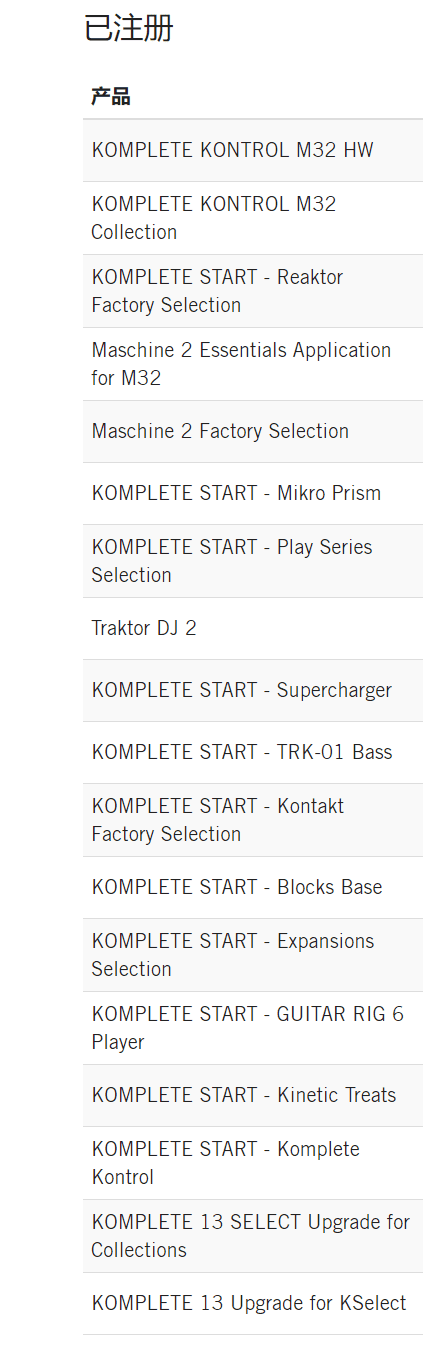Select KOMPLETE START - Kinetic Treats
423x1361 pixels.
coord(253,1095)
